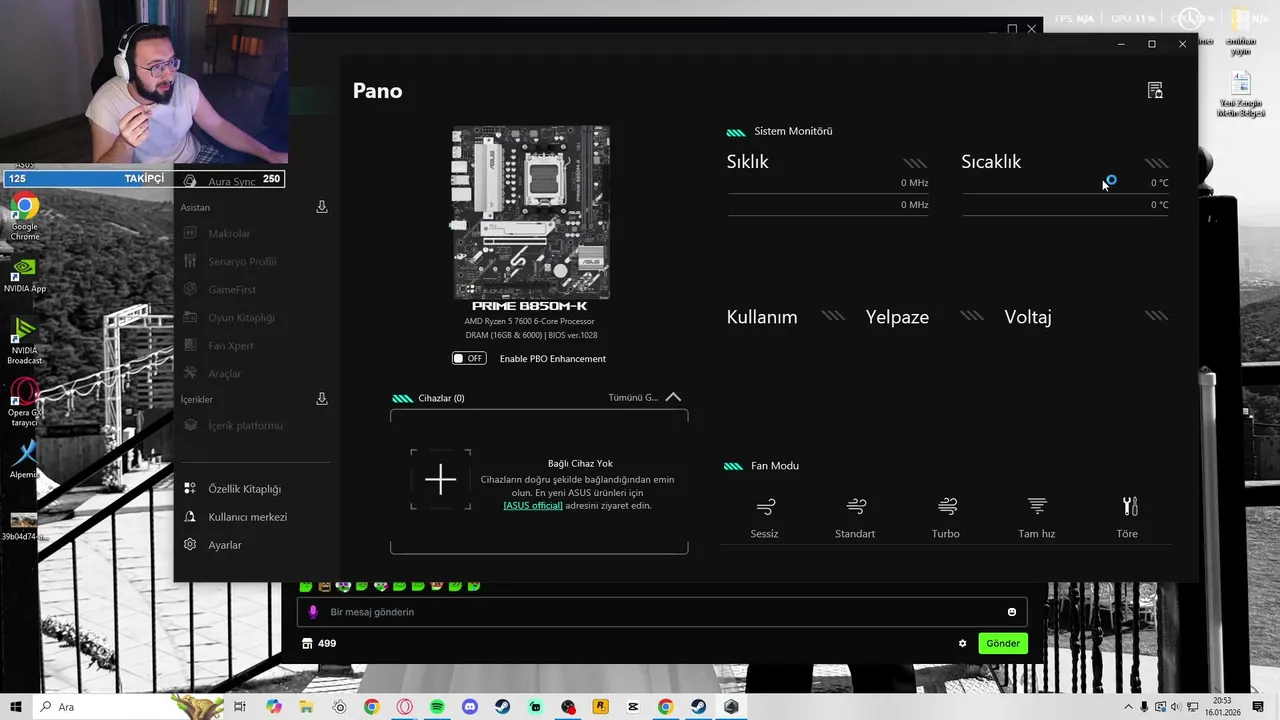Open İçerik platformu in the sidebar
The height and width of the screenshot is (720, 1280).
(245, 426)
